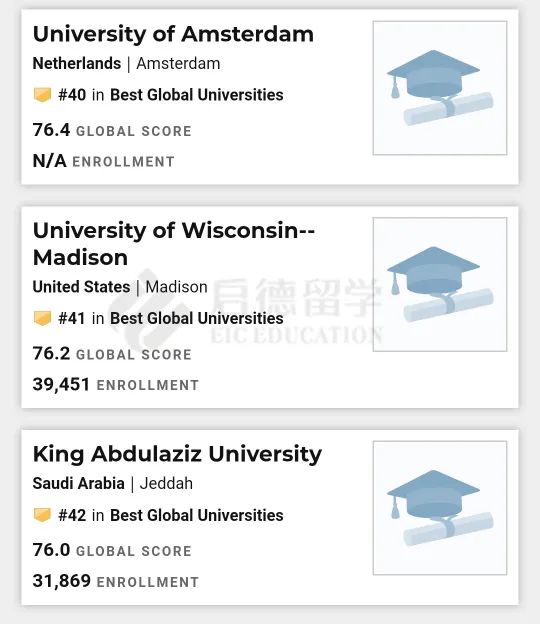
Task: Click the graduation cap thumbnail for Amsterdam
Action: [440, 88]
